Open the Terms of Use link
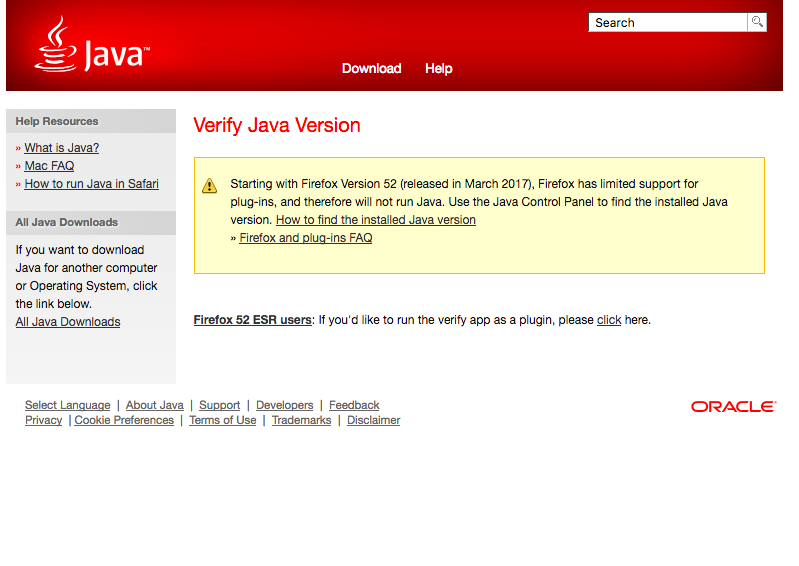Screen dimensions: 799x566 (222, 420)
